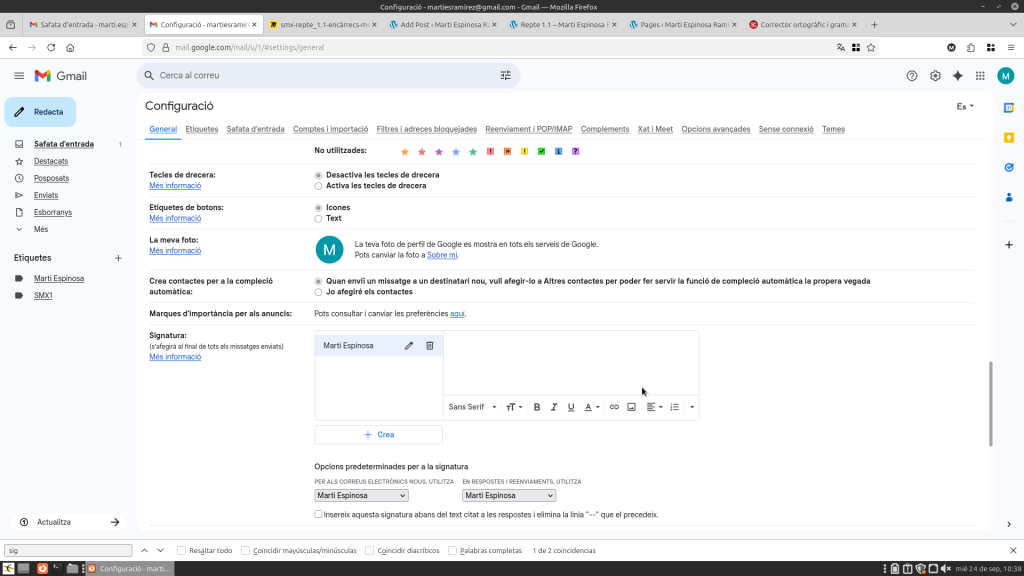Open the Sans Serif font dropdown
This screenshot has width=1024, height=576.
pyautogui.click(x=472, y=407)
